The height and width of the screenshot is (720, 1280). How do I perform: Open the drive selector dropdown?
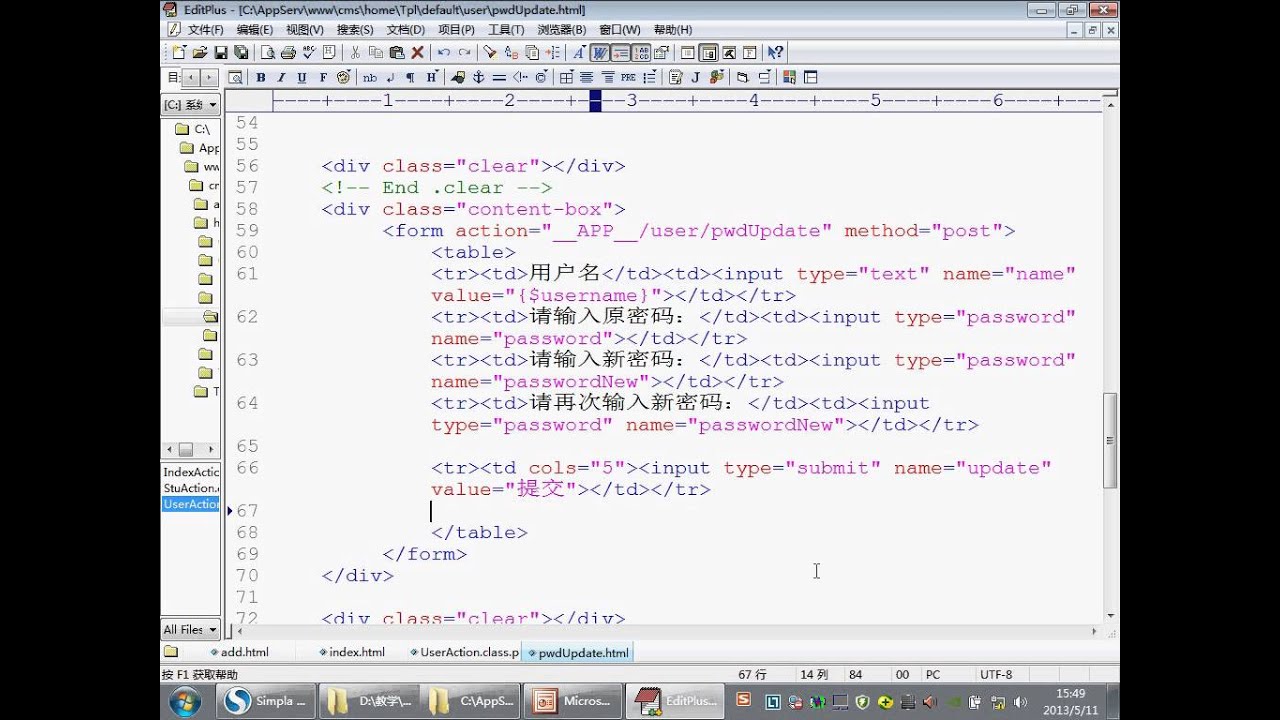(x=191, y=104)
